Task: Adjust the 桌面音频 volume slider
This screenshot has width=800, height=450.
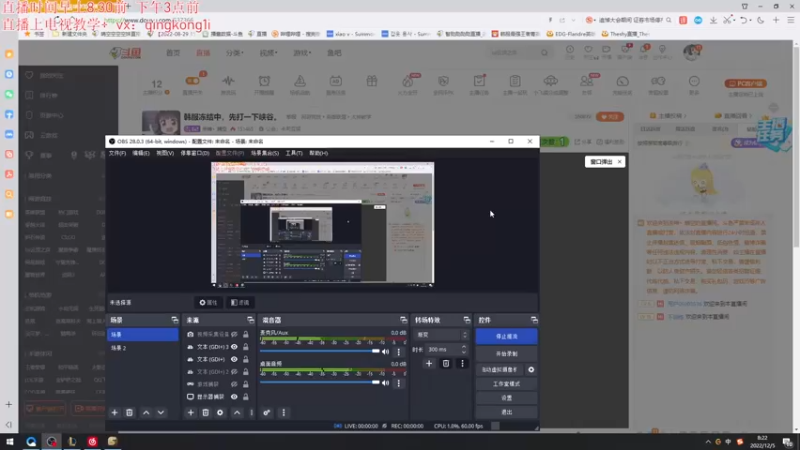Action: [320, 383]
